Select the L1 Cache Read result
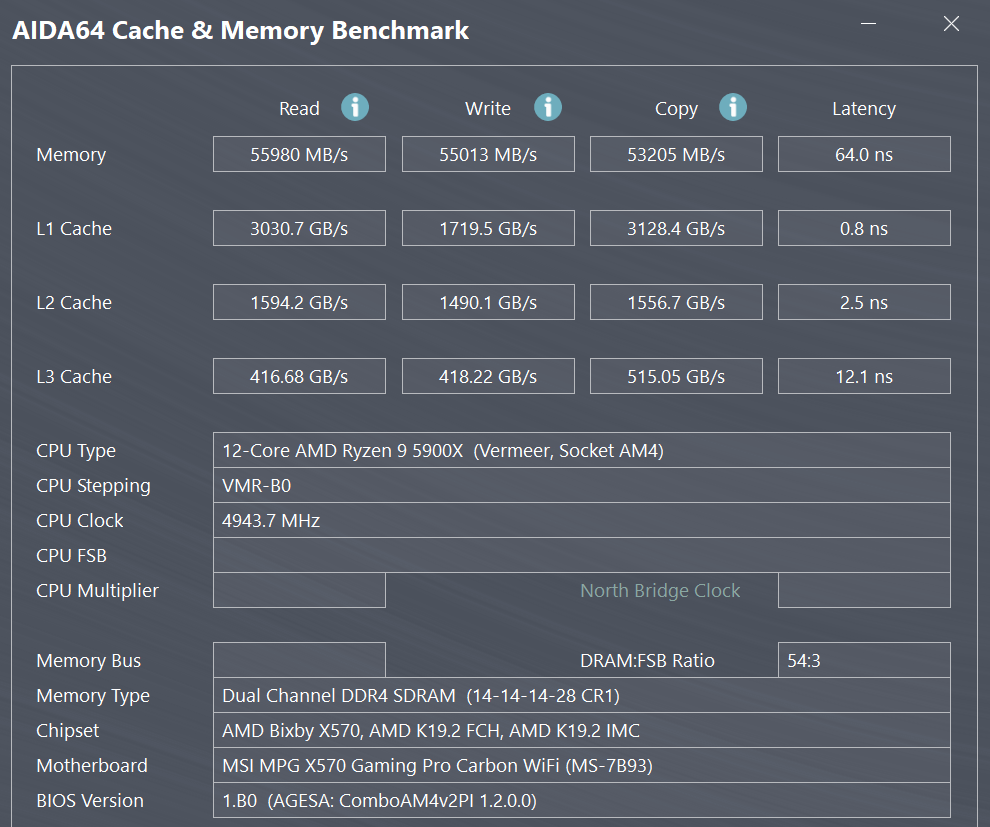The image size is (990, 827). (x=299, y=229)
